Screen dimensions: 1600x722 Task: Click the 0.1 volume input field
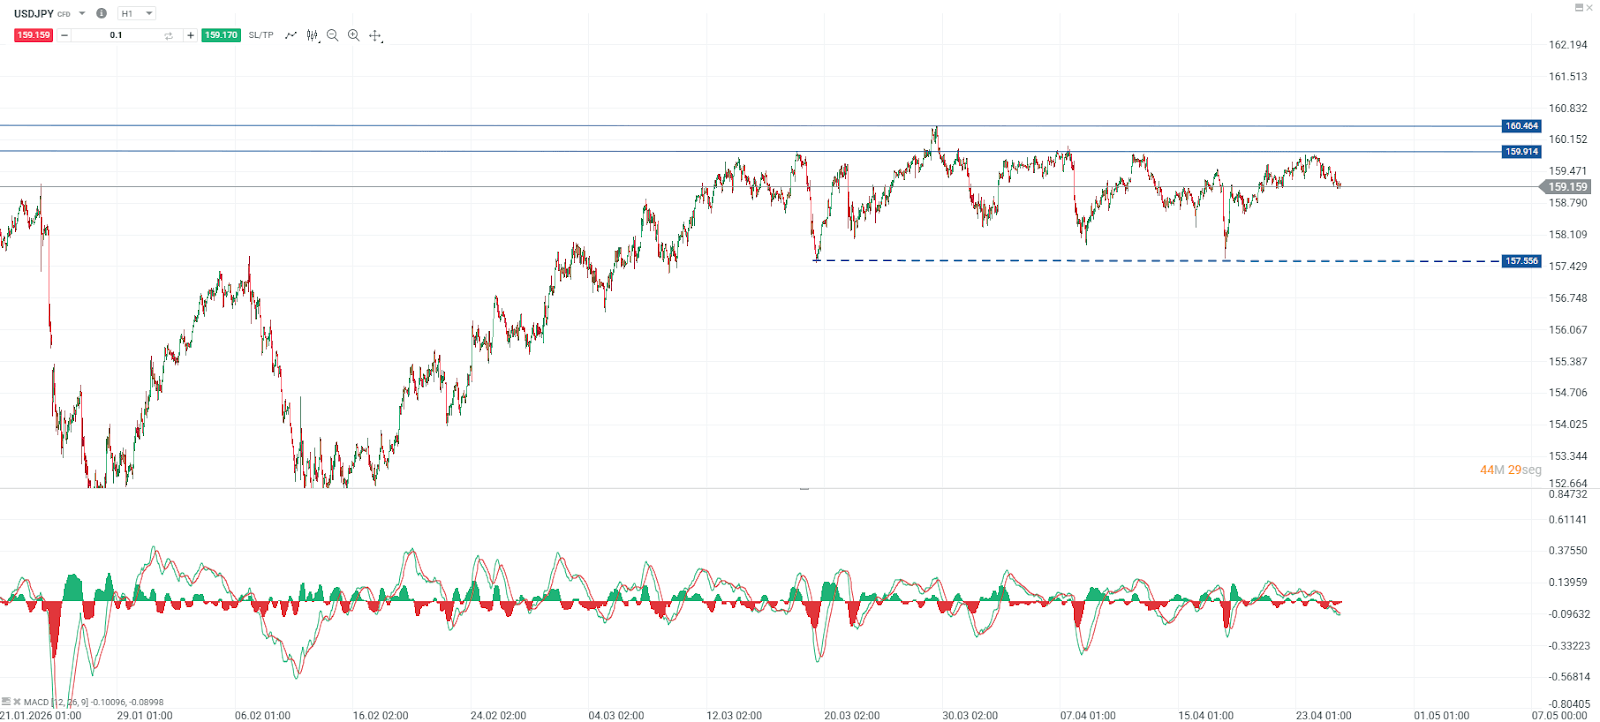116,35
